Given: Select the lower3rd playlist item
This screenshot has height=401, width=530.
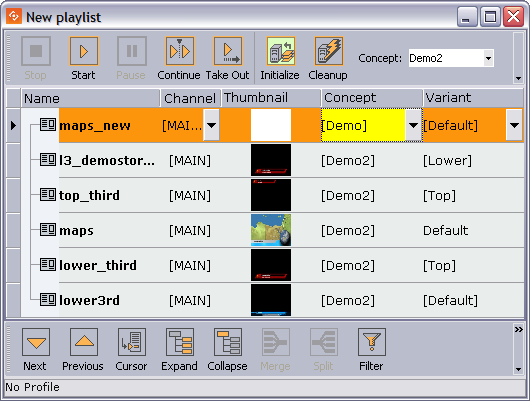Looking at the screenshot, I should [x=90, y=301].
